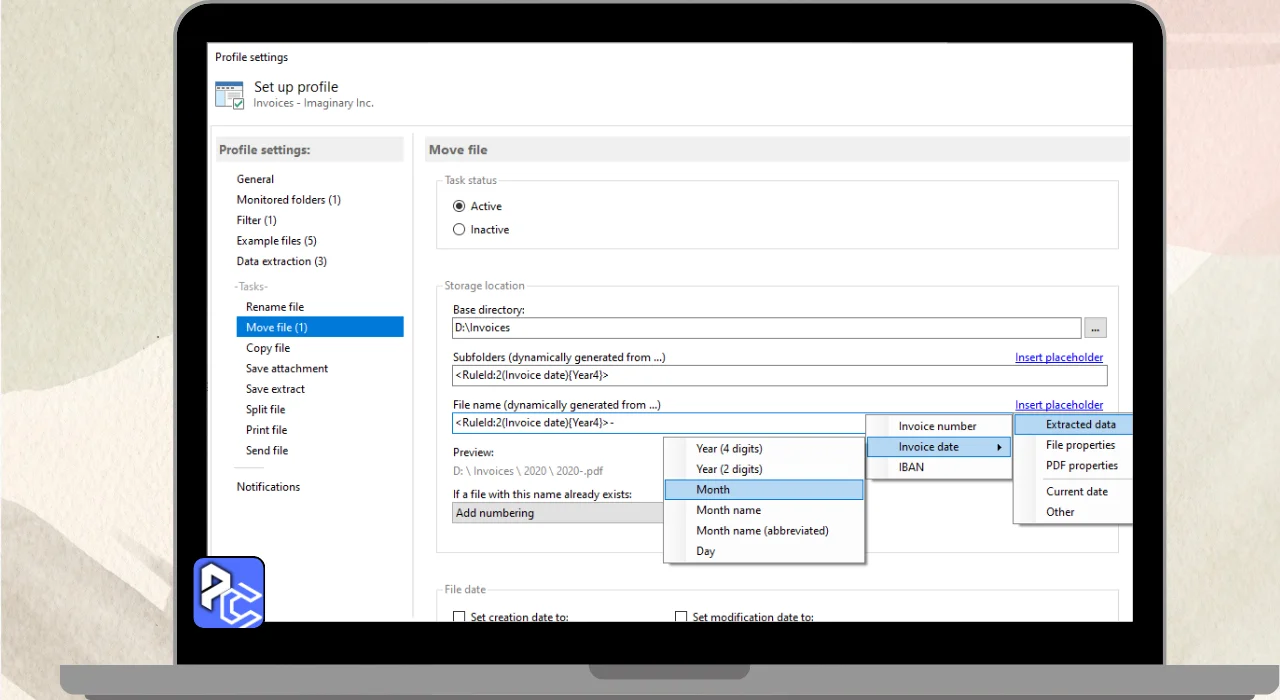The height and width of the screenshot is (700, 1280).
Task: Click the PC logo badge icon
Action: [229, 593]
